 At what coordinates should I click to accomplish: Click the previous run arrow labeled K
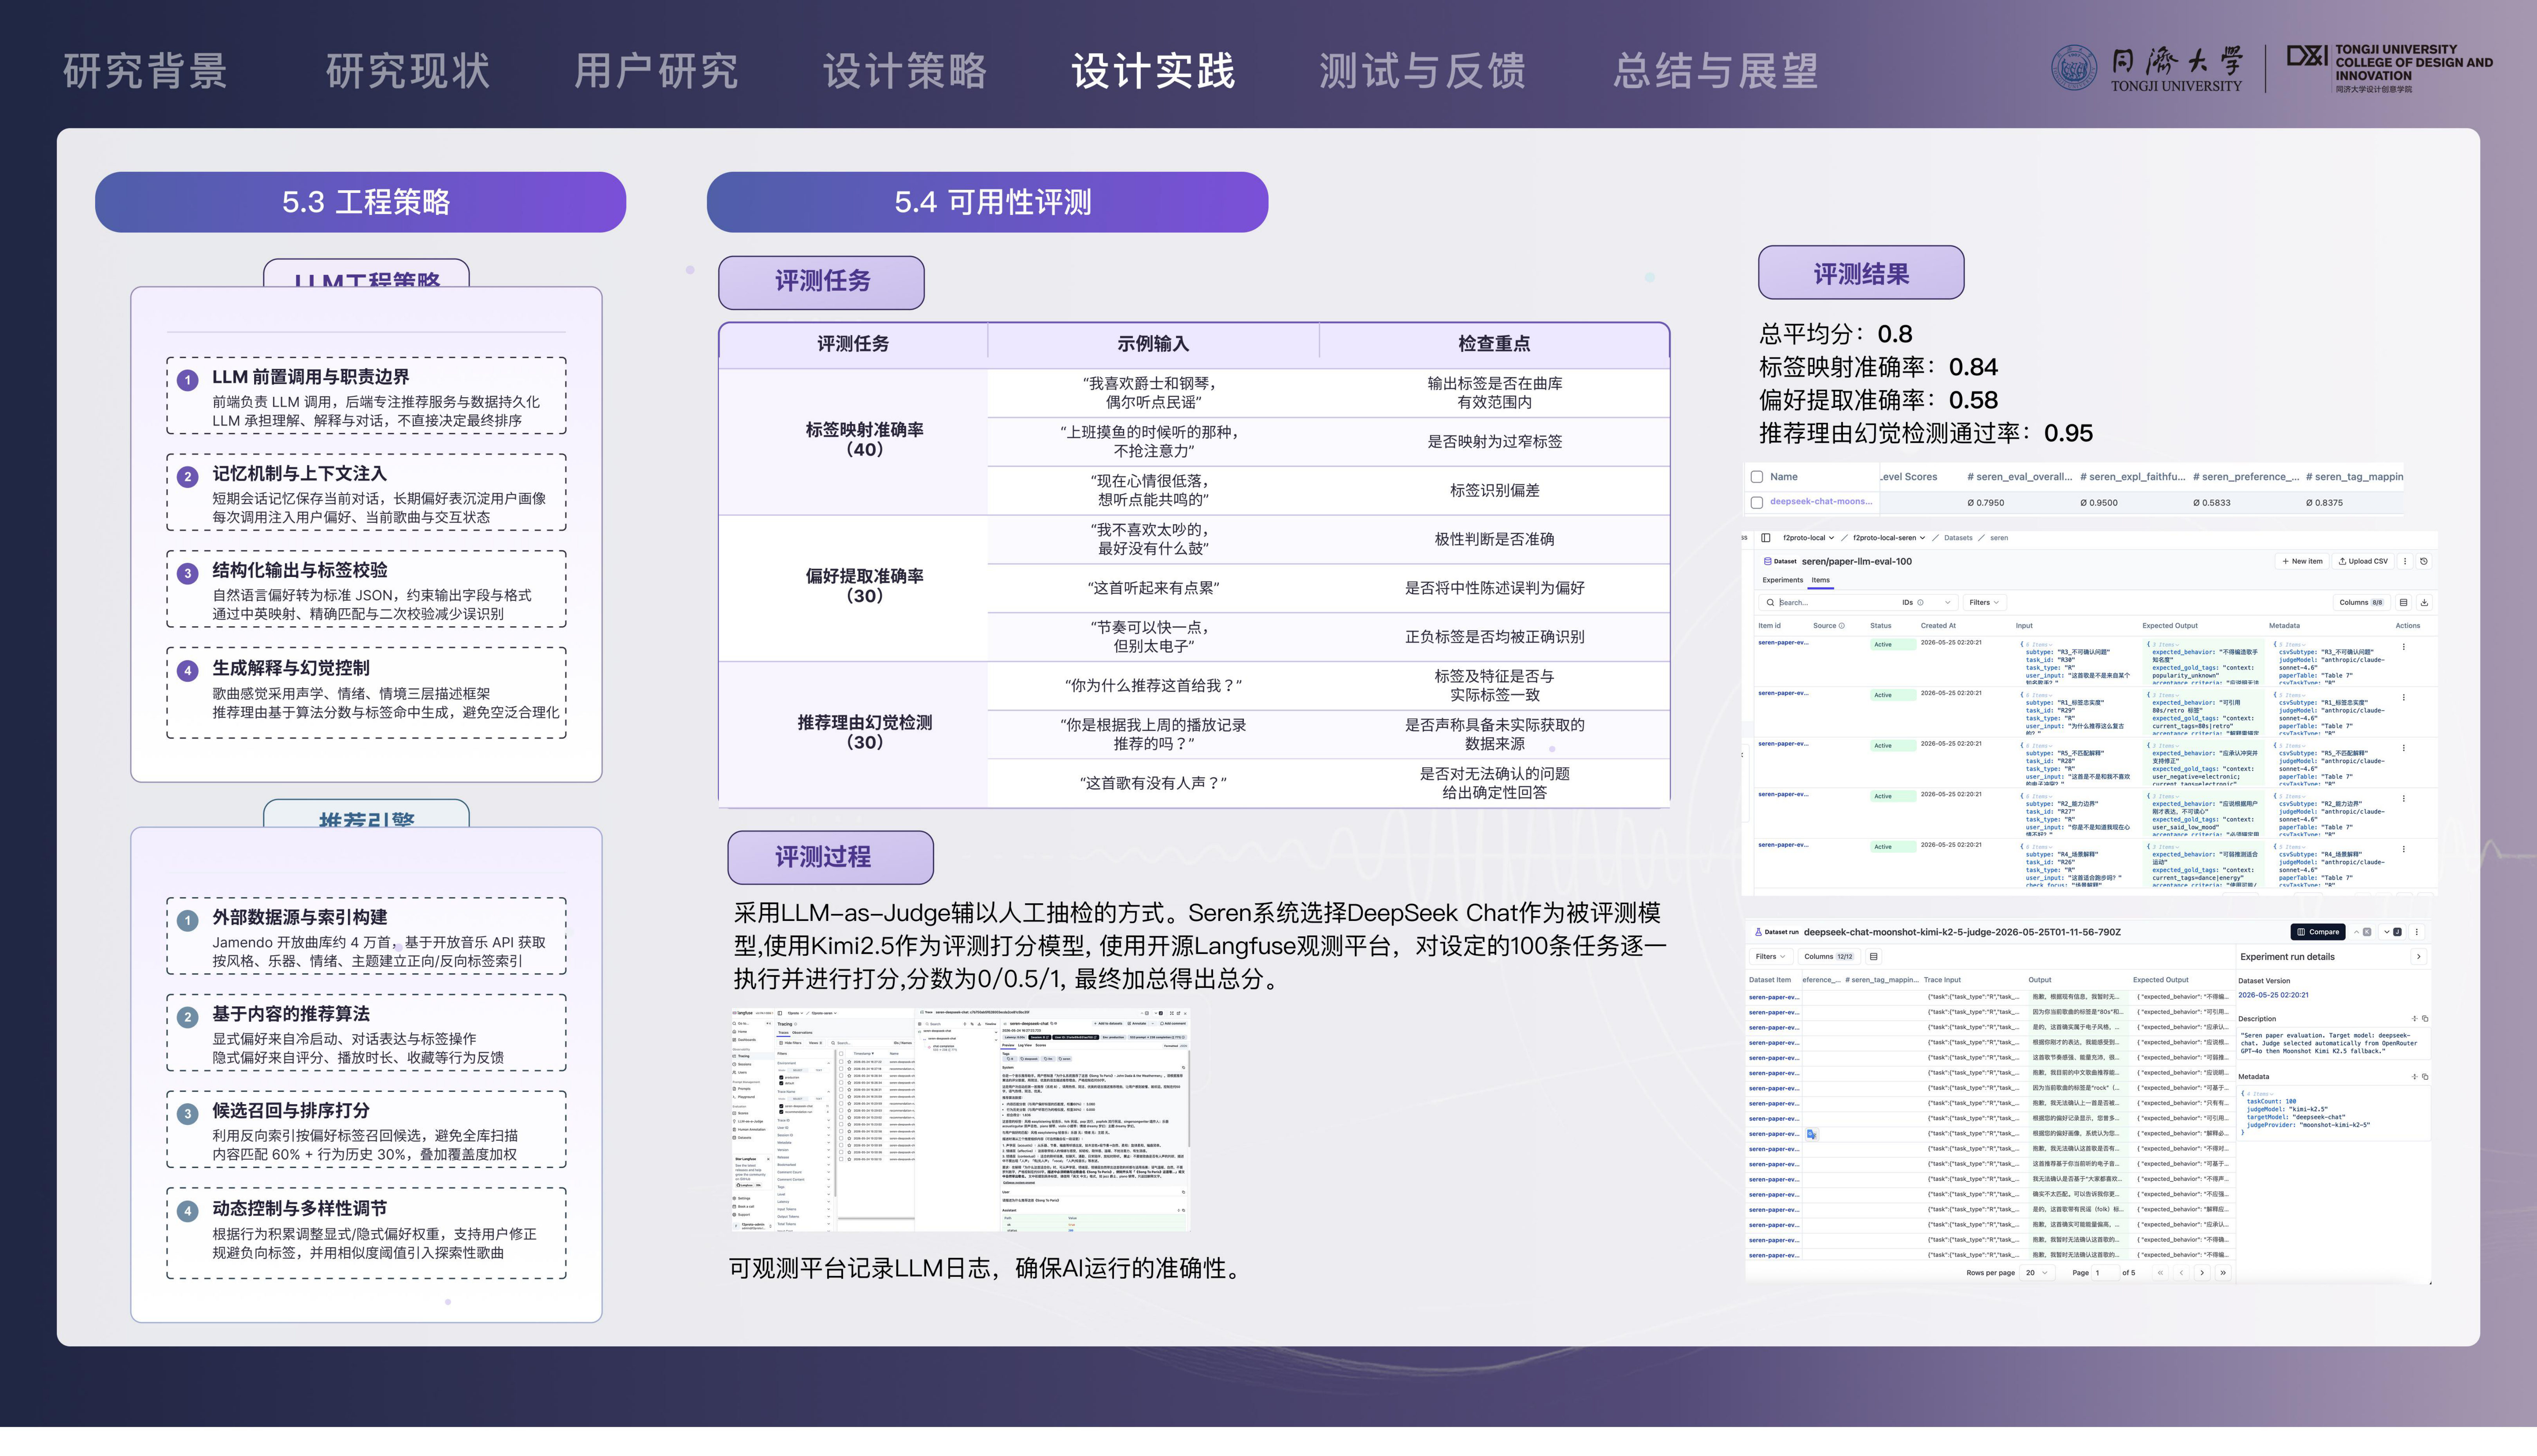pyautogui.click(x=2362, y=932)
